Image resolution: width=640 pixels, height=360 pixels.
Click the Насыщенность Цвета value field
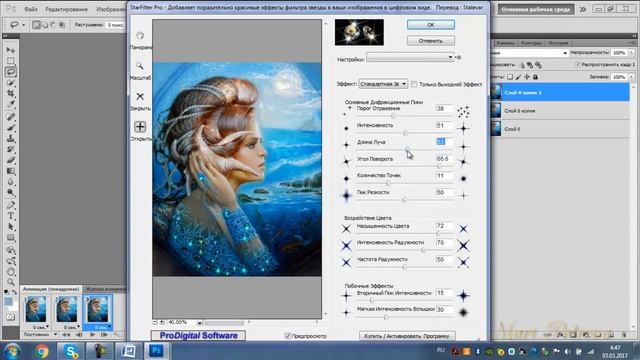pyautogui.click(x=444, y=226)
